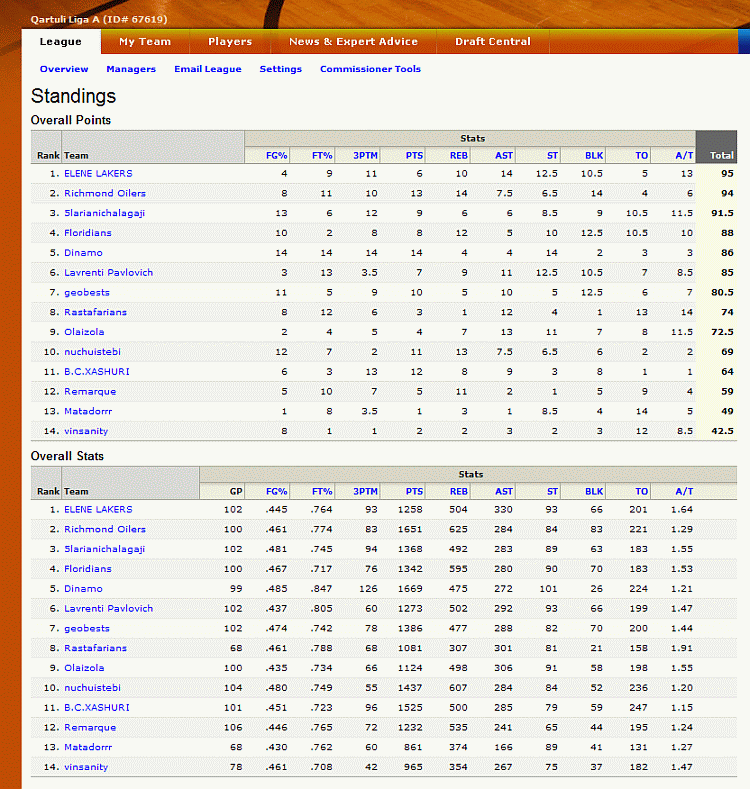Sort Overall Points by FG% column
The width and height of the screenshot is (750, 789).
[x=276, y=155]
